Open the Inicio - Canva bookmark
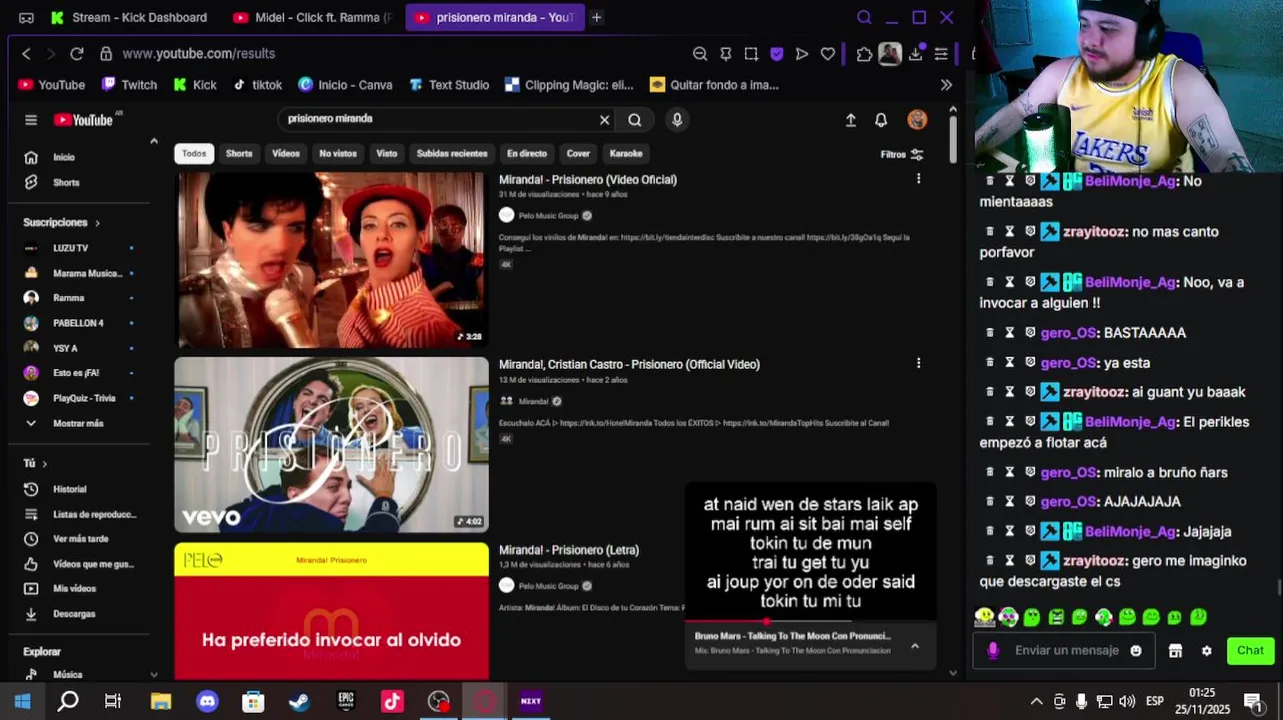The height and width of the screenshot is (720, 1283). [x=345, y=85]
